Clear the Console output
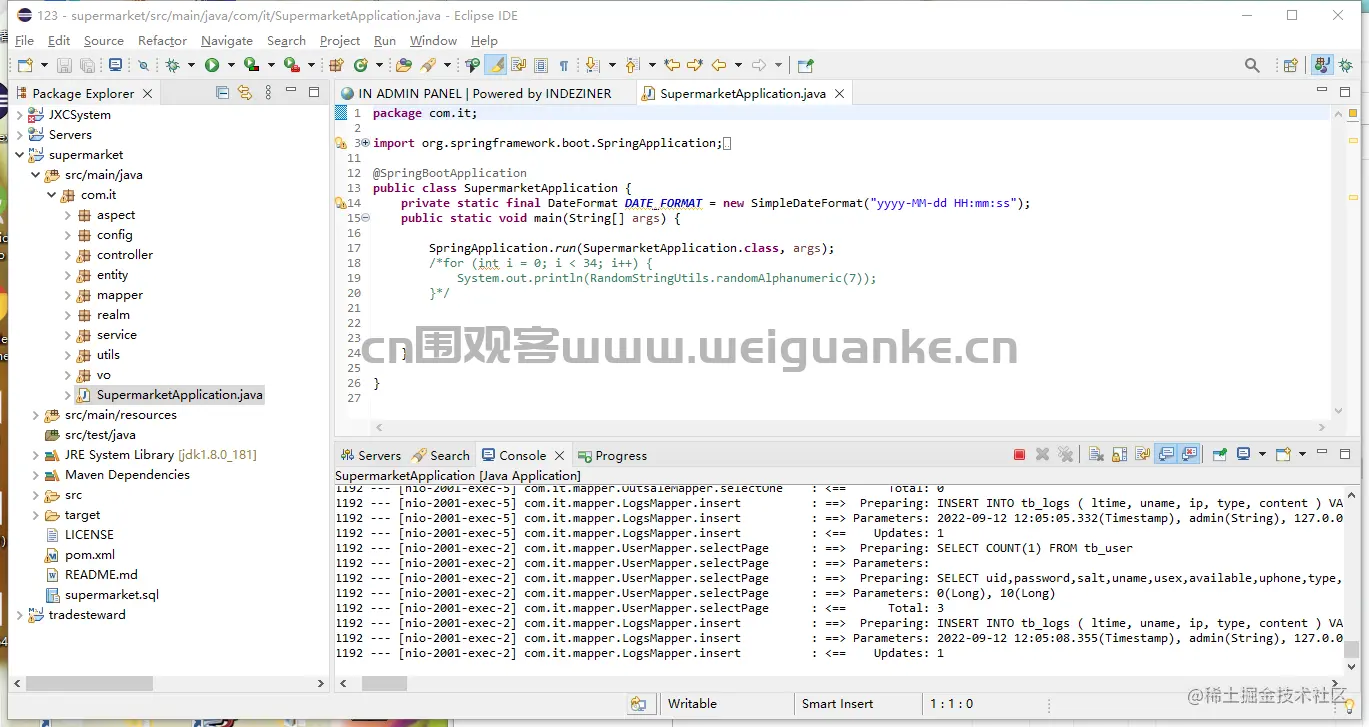The height and width of the screenshot is (727, 1369). [x=1096, y=455]
